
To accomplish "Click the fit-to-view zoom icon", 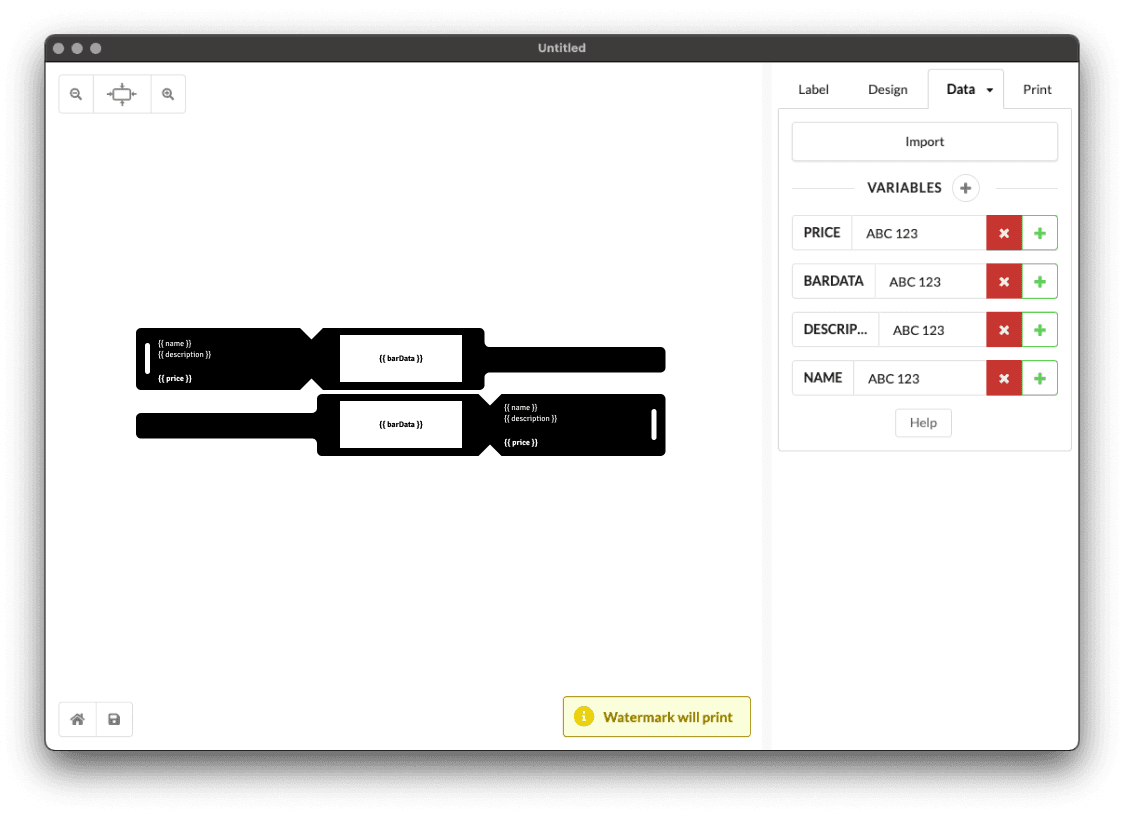I will (x=122, y=94).
